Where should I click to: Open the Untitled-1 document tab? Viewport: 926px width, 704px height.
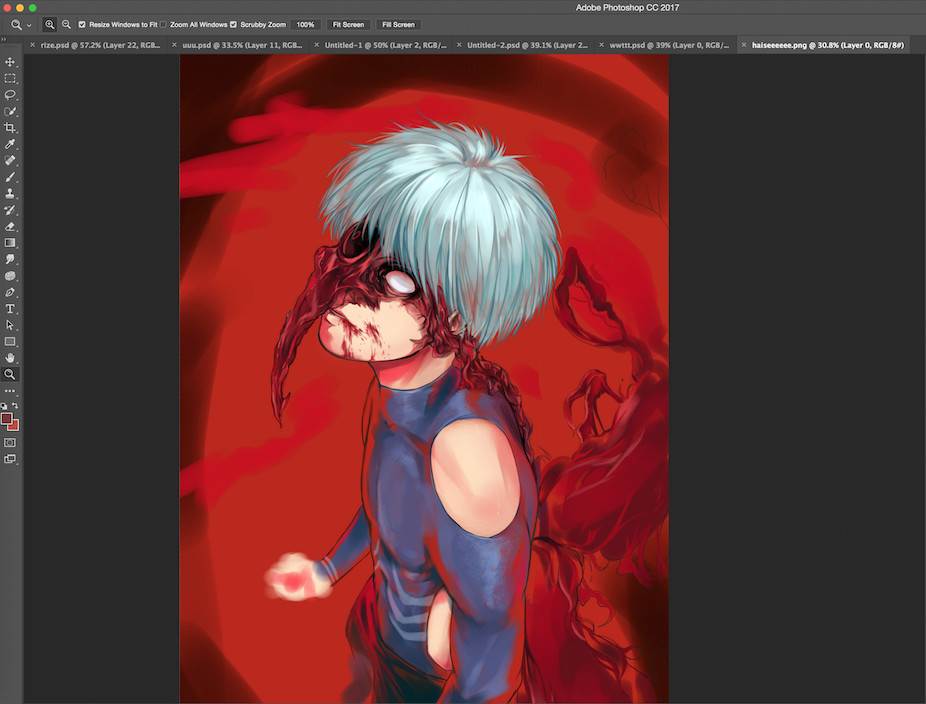(386, 45)
